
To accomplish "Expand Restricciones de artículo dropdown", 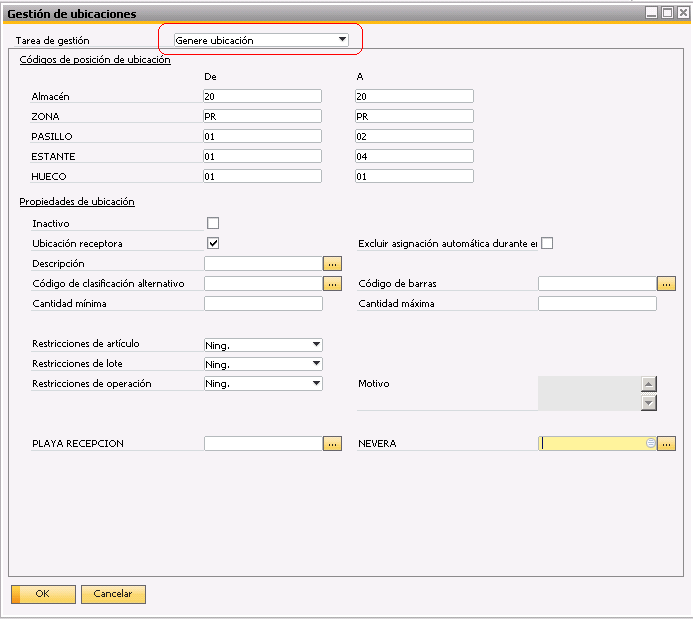I will 316,345.
